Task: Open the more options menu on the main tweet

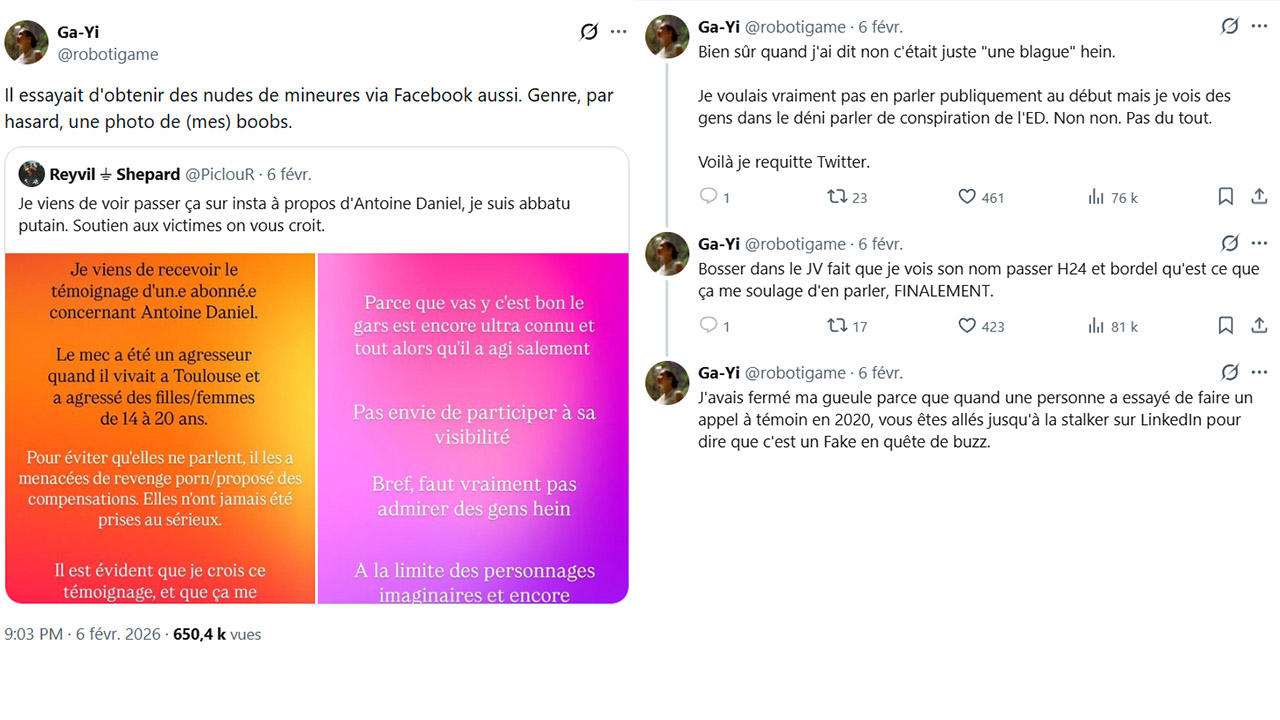Action: click(x=619, y=32)
